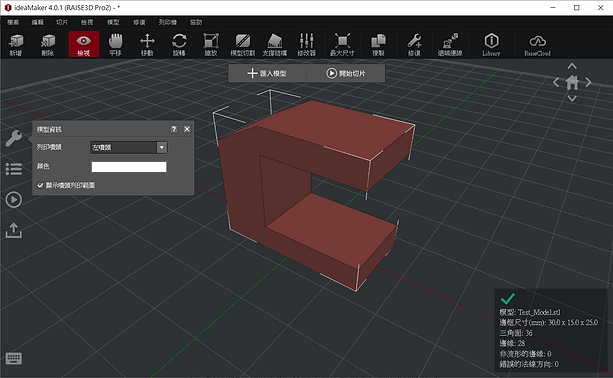Open the Cut model (模型切割) tool
Image resolution: width=613 pixels, height=378 pixels.
tap(242, 45)
